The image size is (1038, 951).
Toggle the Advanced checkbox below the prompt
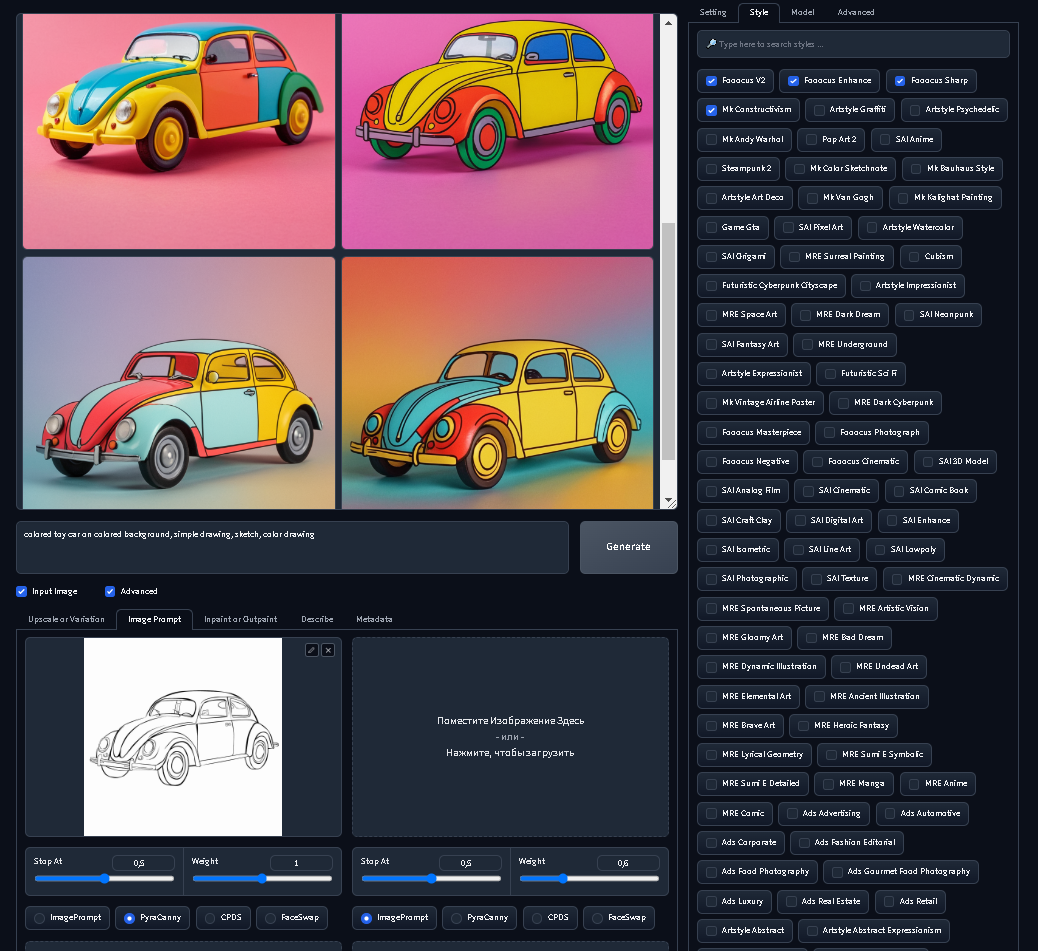[x=110, y=591]
